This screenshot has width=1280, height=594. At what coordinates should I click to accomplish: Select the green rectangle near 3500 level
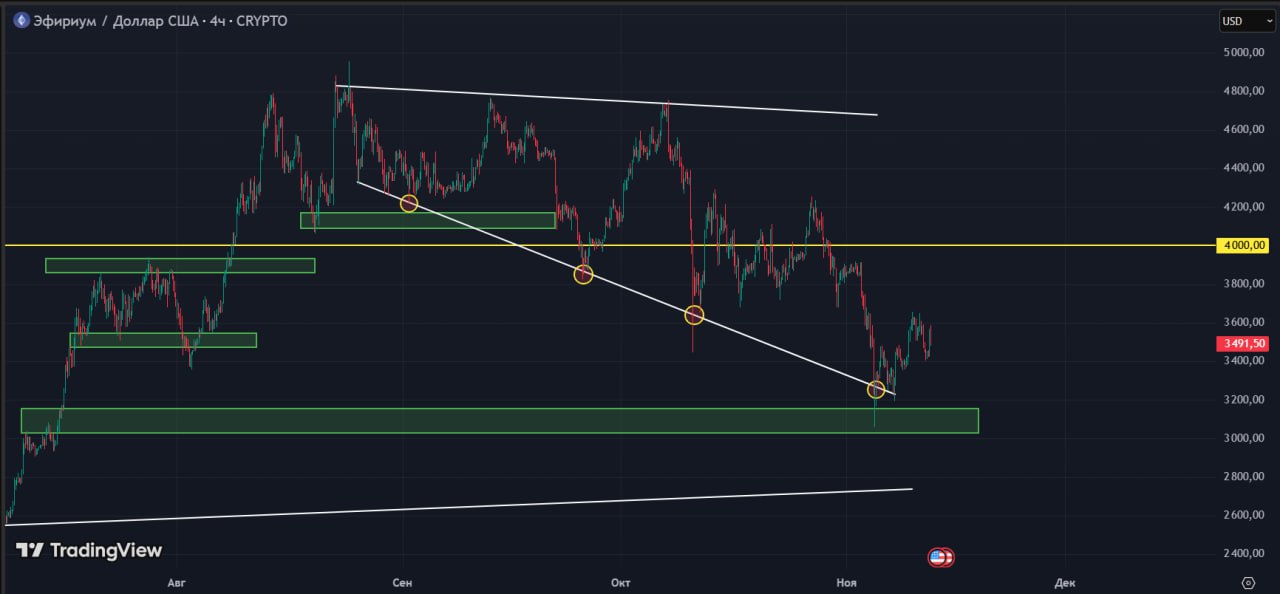163,340
